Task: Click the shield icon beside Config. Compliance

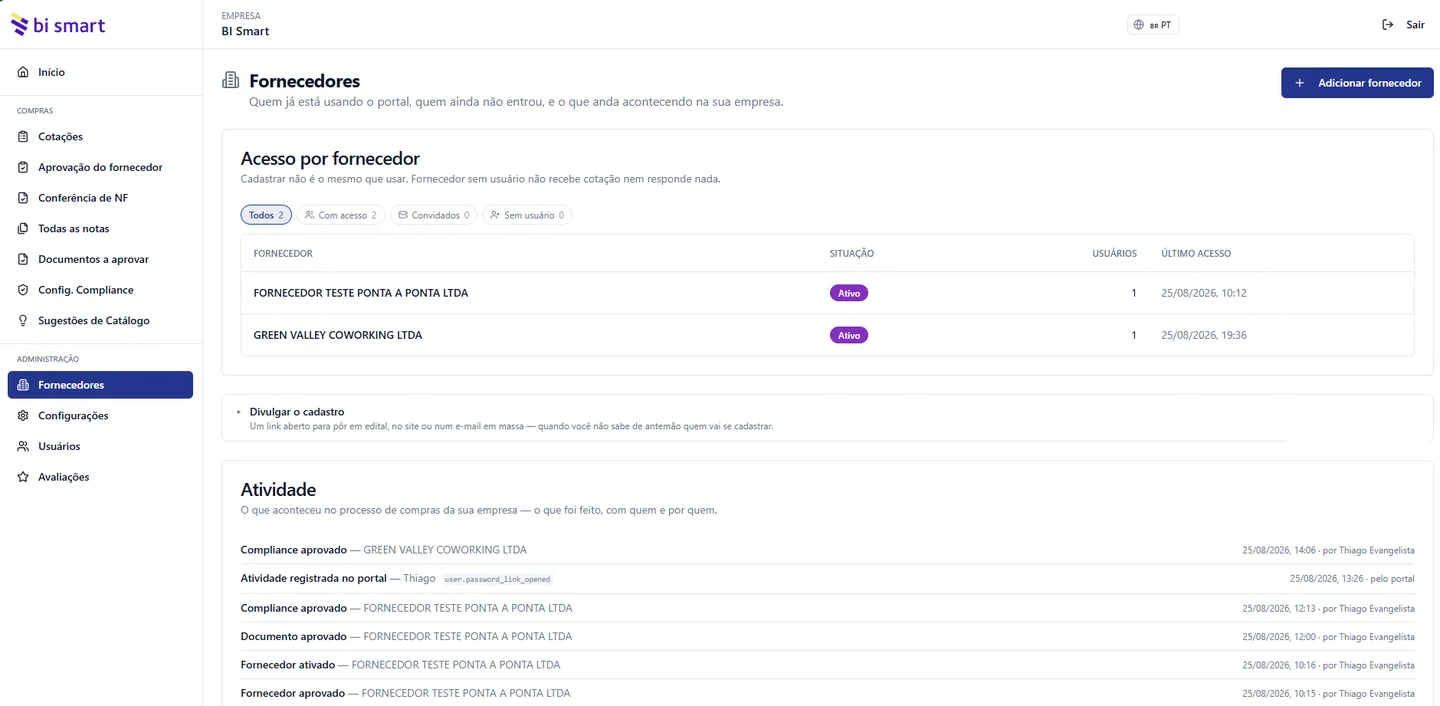Action: [x=23, y=290]
